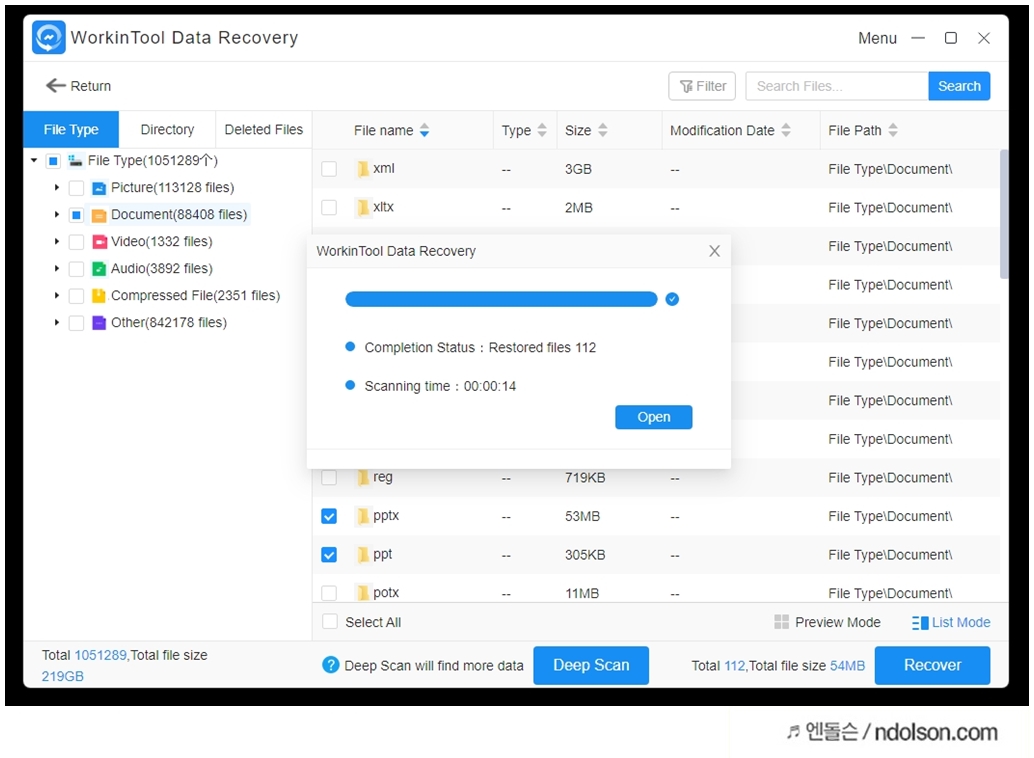Expand the Audio tree node
This screenshot has width=1034, height=758.
point(57,269)
